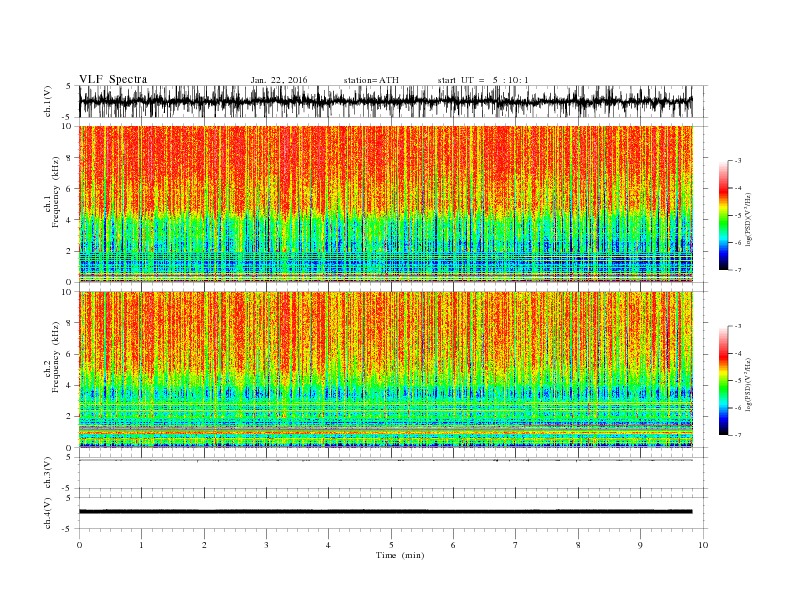Click the ch.1 spectrogram color bar
792x612 pixels.
pyautogui.click(x=723, y=216)
